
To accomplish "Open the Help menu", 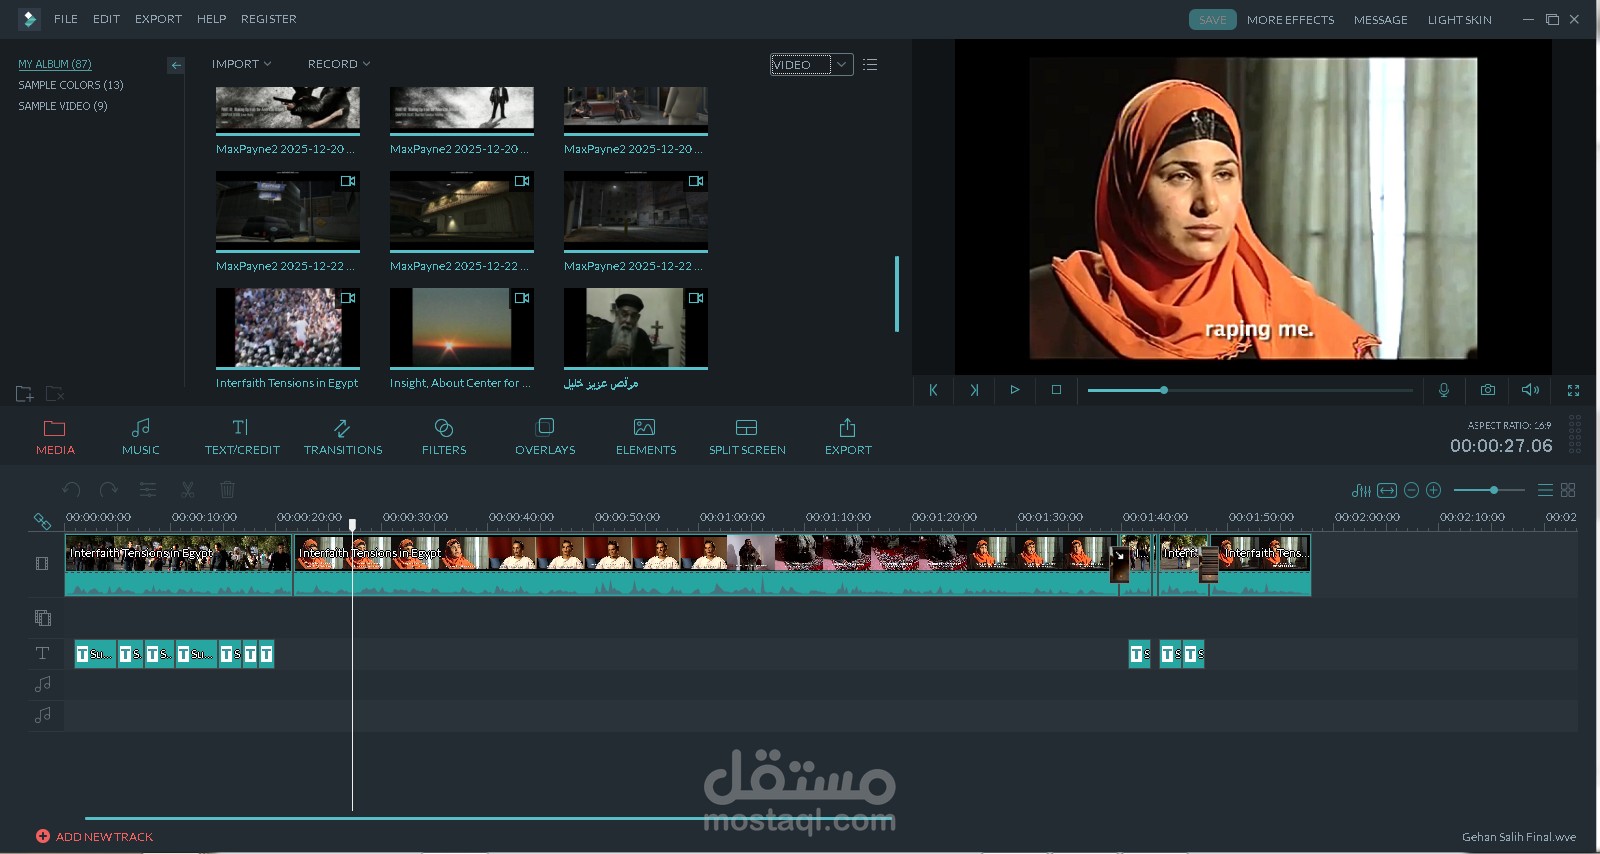I will tap(211, 19).
